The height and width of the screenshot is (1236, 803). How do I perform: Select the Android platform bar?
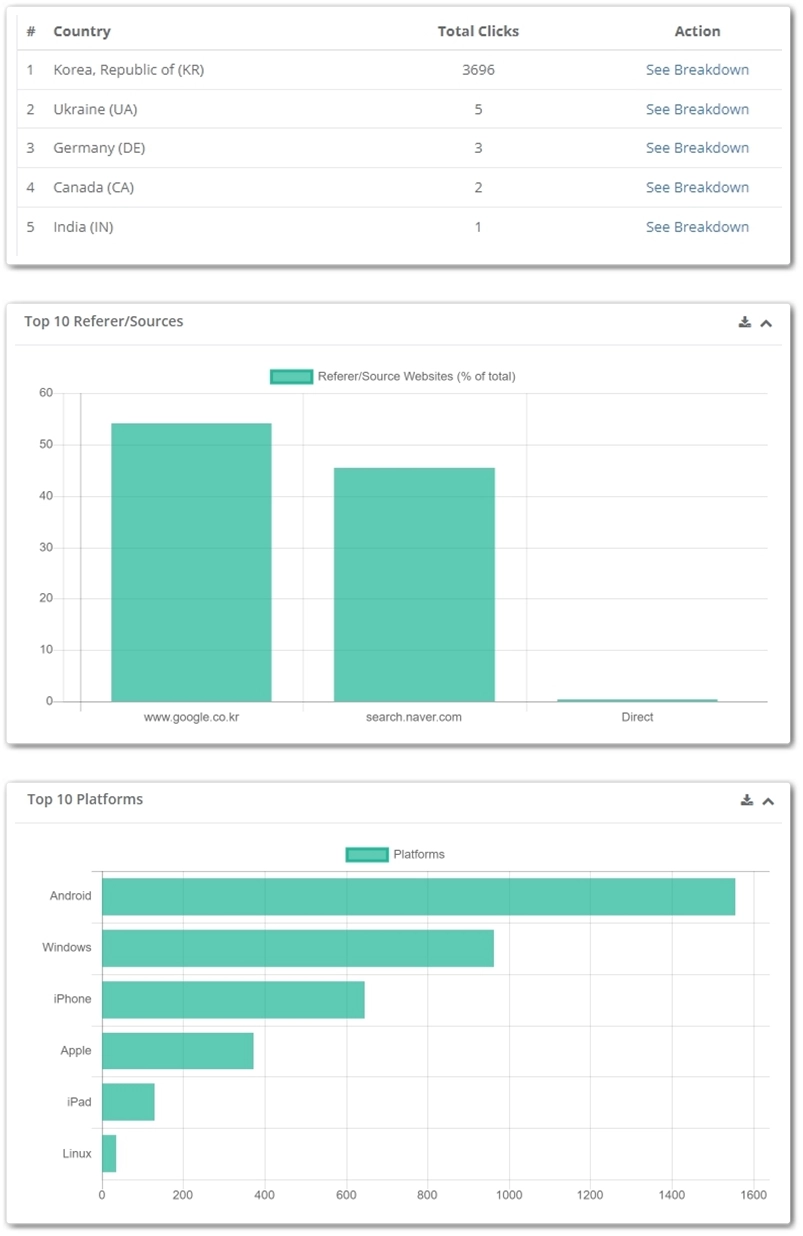point(418,897)
